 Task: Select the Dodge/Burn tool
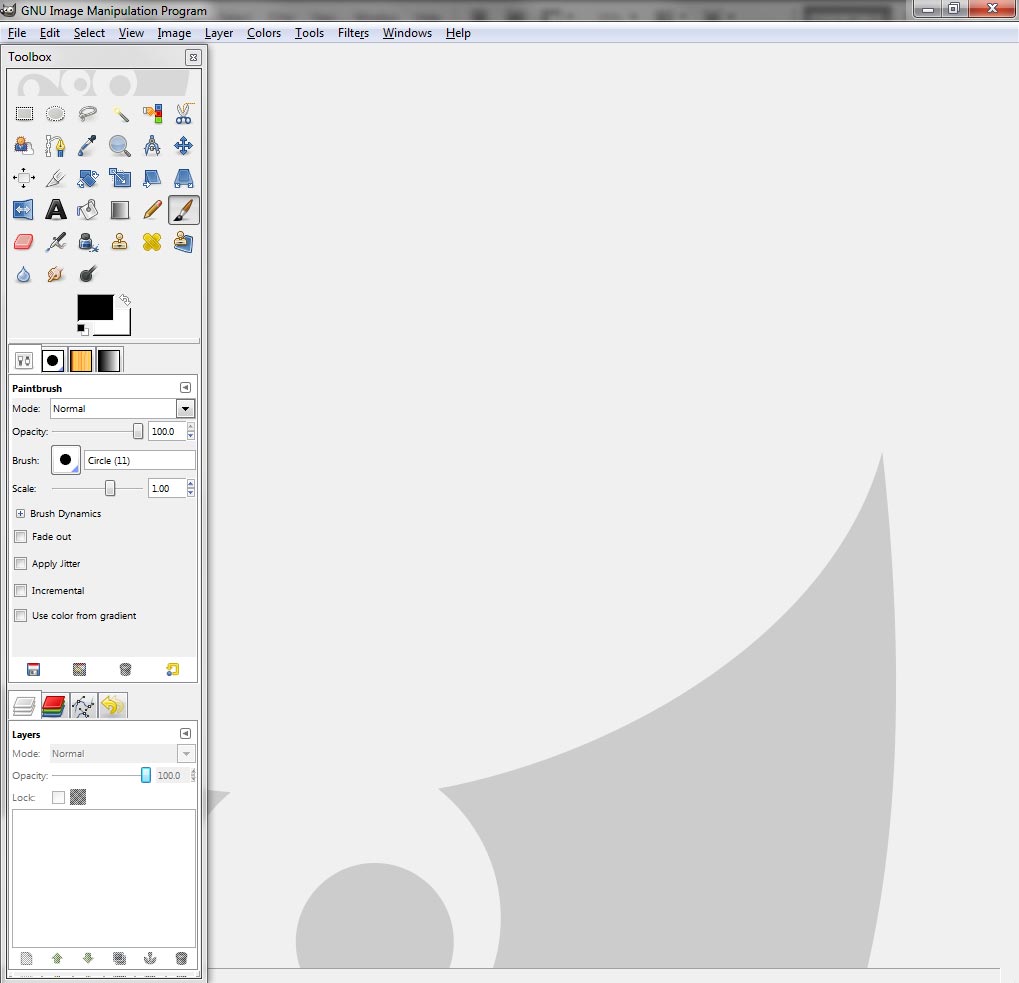coord(88,274)
